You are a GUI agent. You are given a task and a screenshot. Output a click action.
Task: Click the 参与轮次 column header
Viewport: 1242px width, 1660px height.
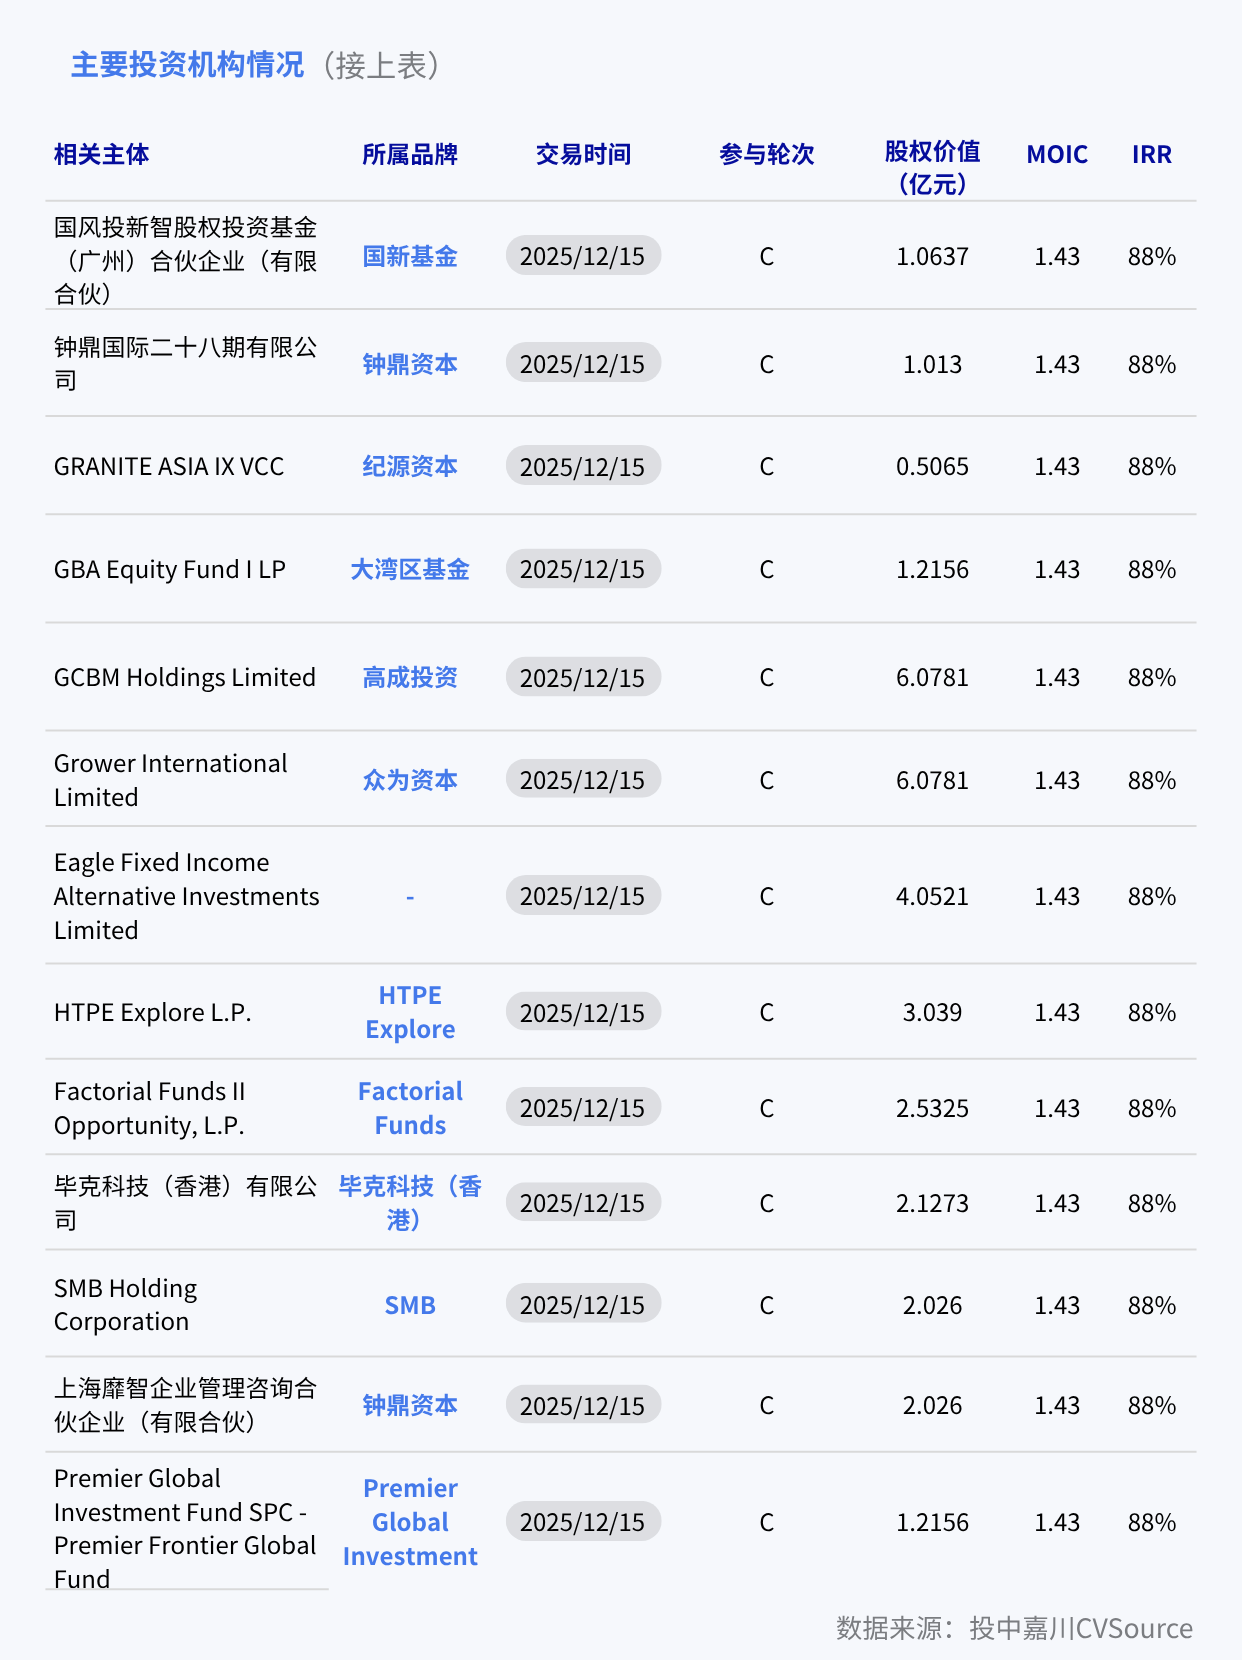point(767,155)
